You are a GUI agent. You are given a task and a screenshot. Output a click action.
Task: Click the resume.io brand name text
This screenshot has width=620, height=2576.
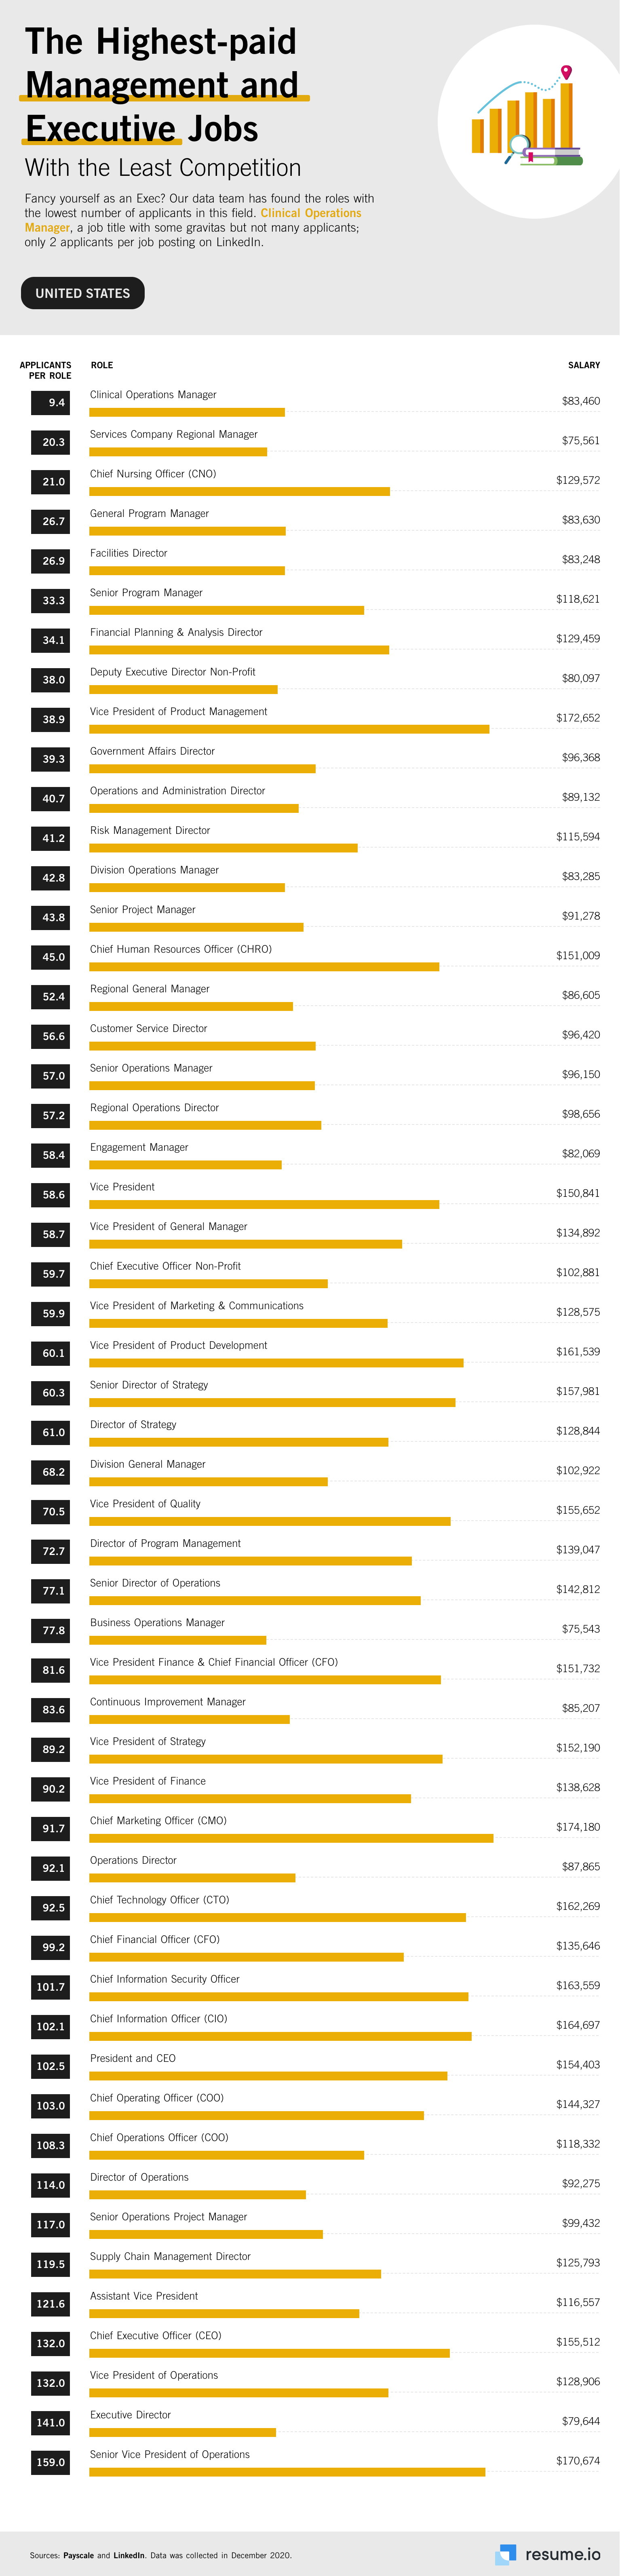click(563, 2554)
